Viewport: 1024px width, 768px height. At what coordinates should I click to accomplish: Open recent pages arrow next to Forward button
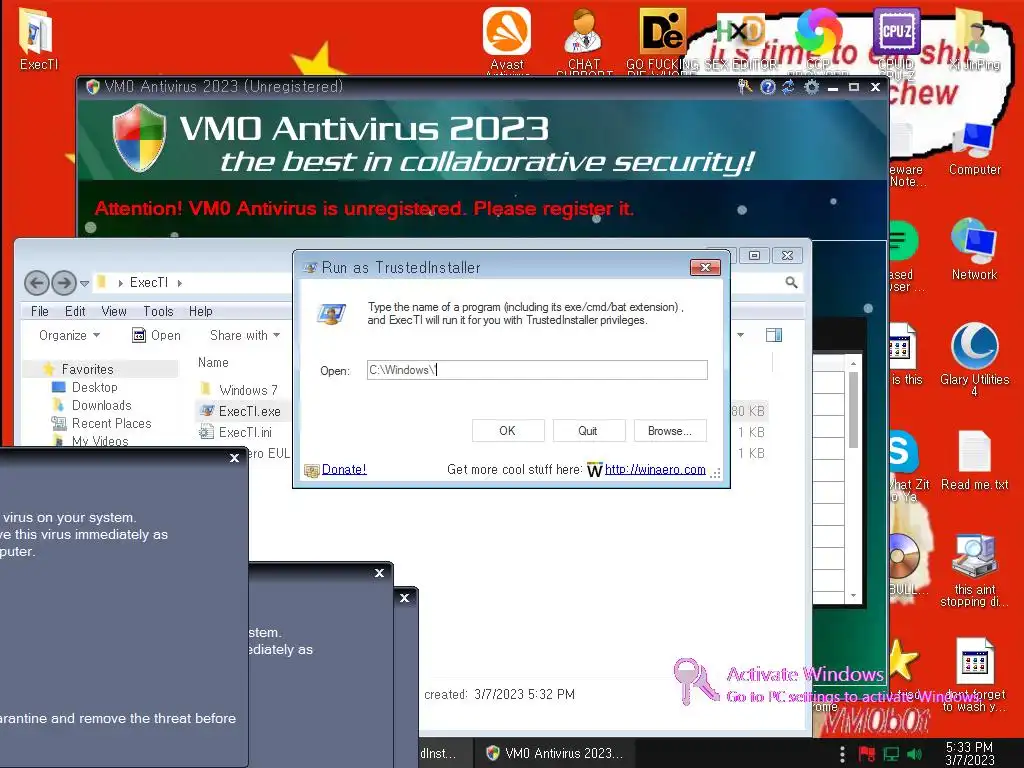(x=84, y=283)
